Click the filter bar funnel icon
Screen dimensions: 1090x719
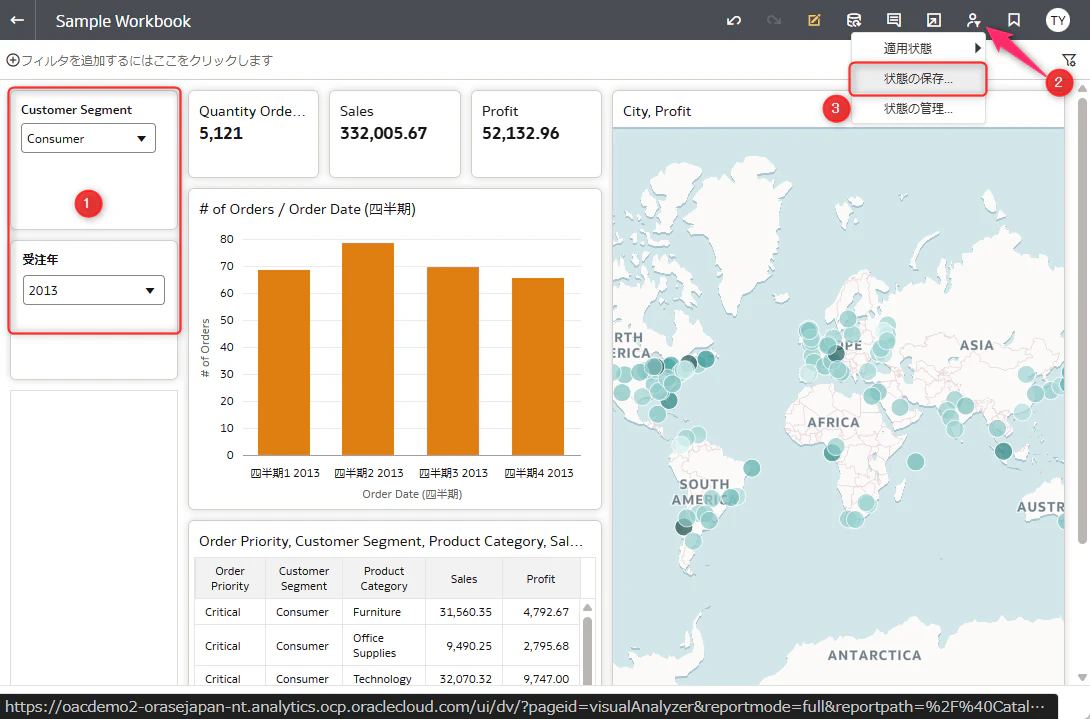1069,60
